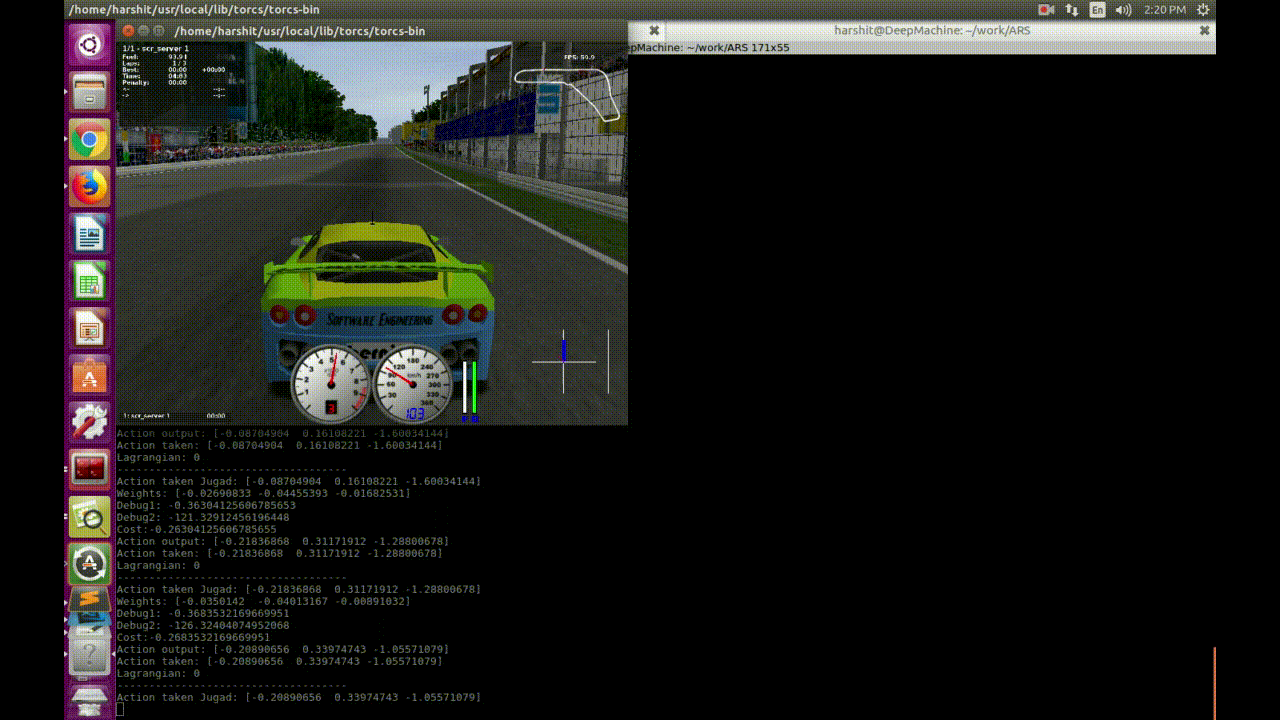Click the track mini-map in TORCS
The image size is (1280, 720).
click(567, 94)
